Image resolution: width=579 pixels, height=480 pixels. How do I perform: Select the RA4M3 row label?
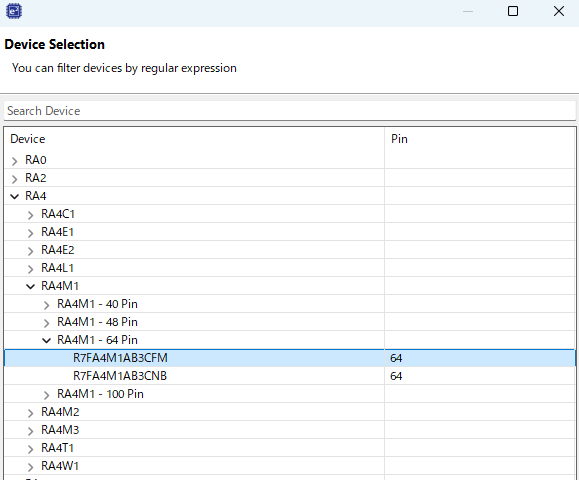[60, 430]
